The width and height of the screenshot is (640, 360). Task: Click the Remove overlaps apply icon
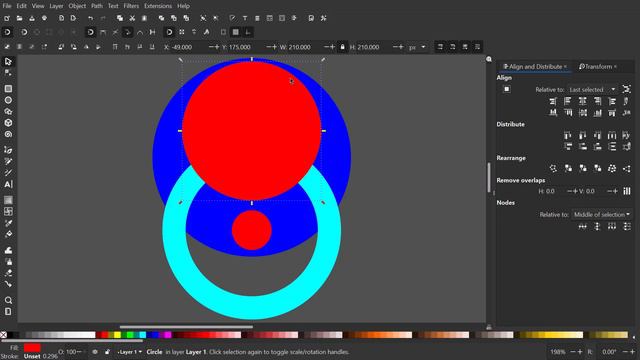[x=627, y=191]
